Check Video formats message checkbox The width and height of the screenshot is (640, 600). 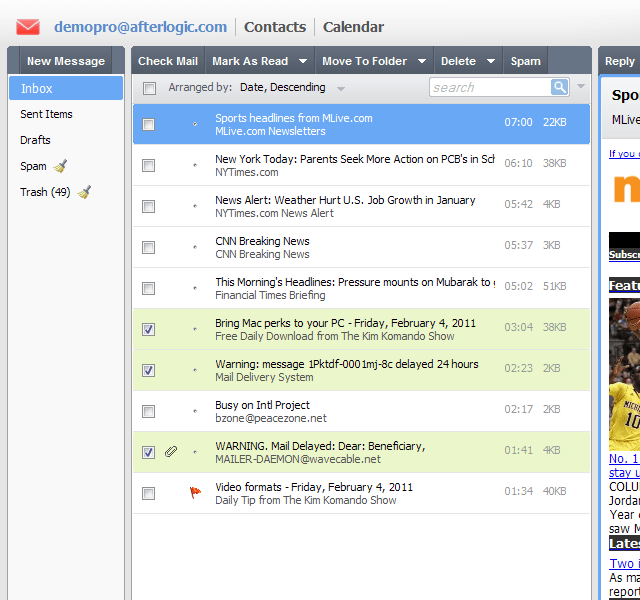(149, 493)
